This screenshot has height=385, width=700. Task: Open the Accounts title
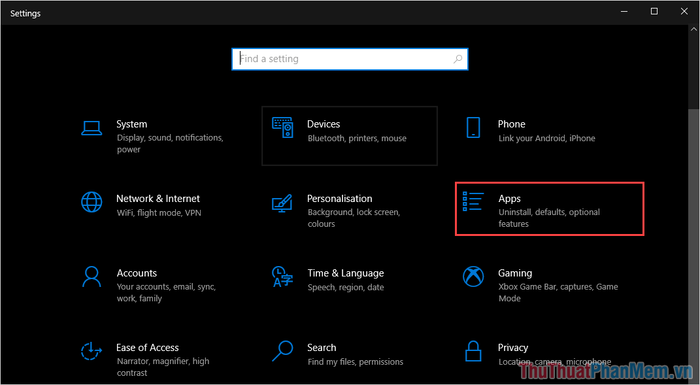click(x=137, y=273)
